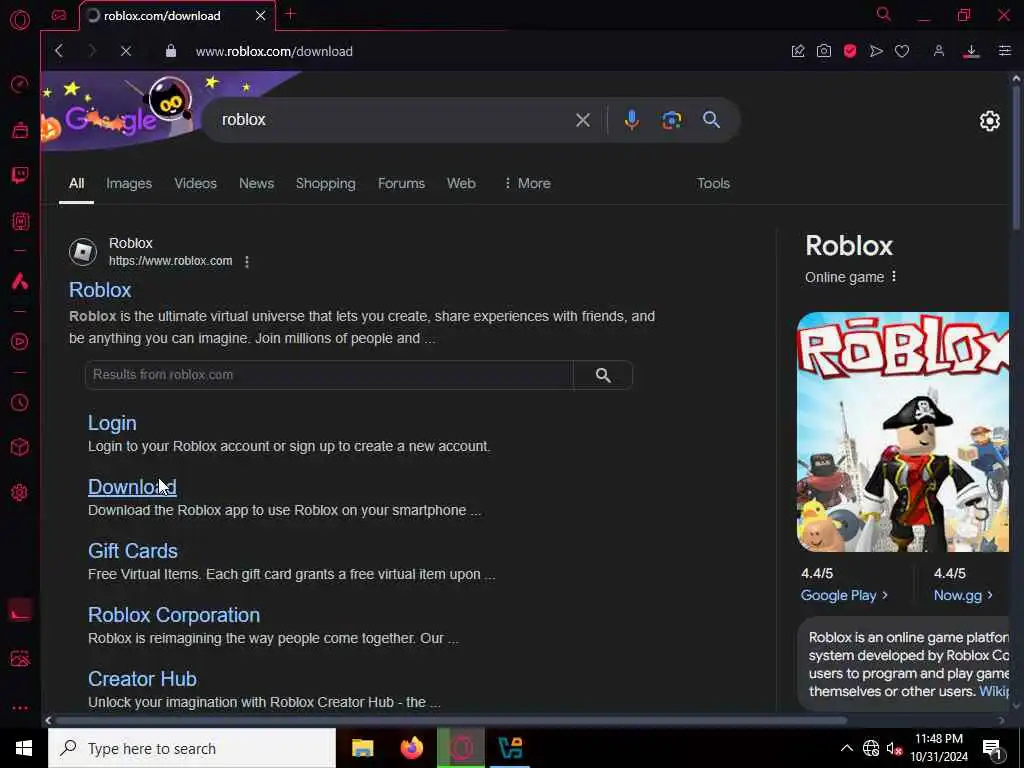Open the Roblox Corporation sitelink

pos(174,615)
